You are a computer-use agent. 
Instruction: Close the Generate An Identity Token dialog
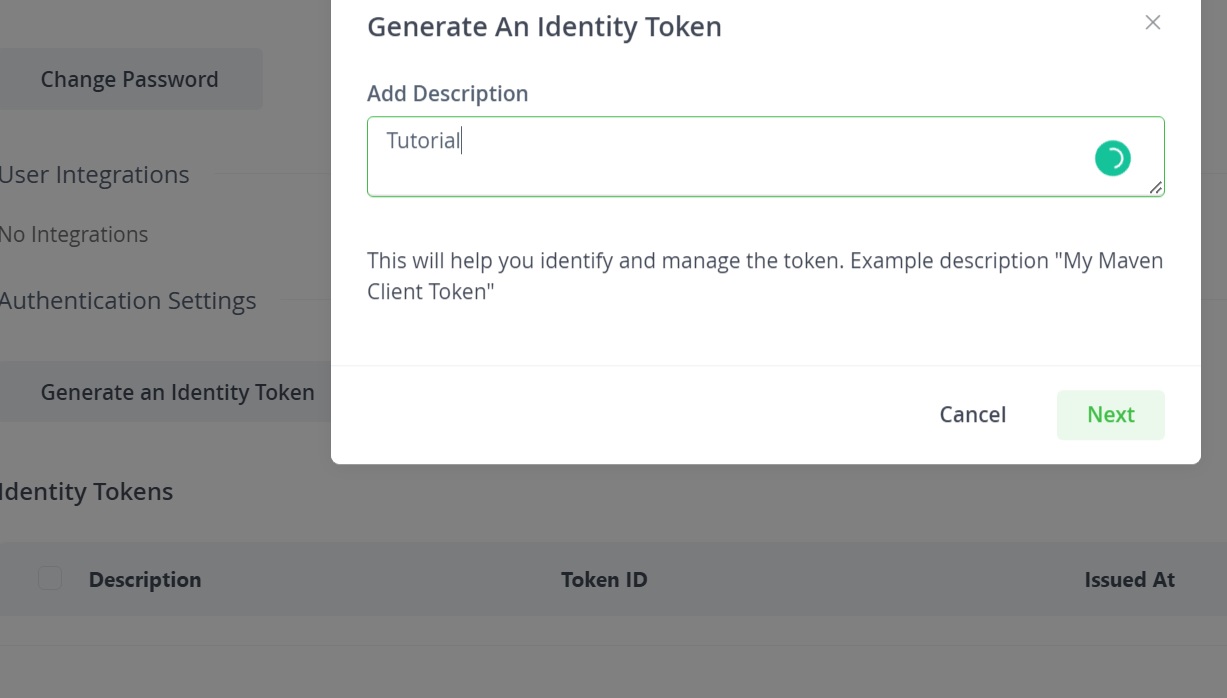(1152, 23)
